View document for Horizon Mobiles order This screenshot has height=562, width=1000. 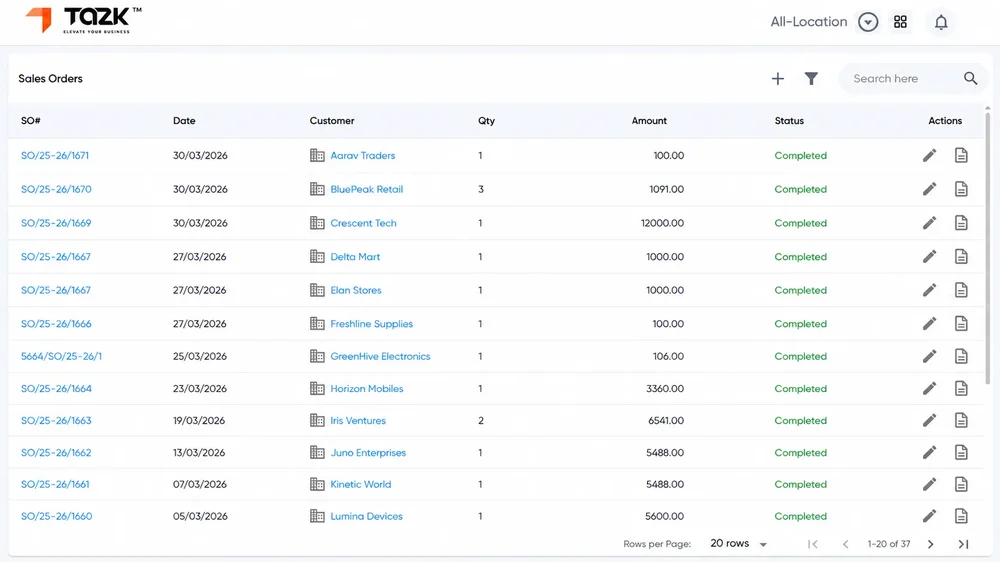[x=960, y=388]
